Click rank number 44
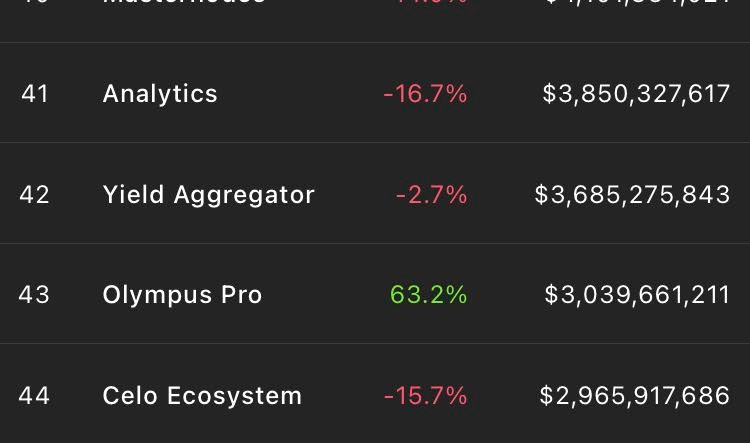750x443 pixels. coord(34,396)
